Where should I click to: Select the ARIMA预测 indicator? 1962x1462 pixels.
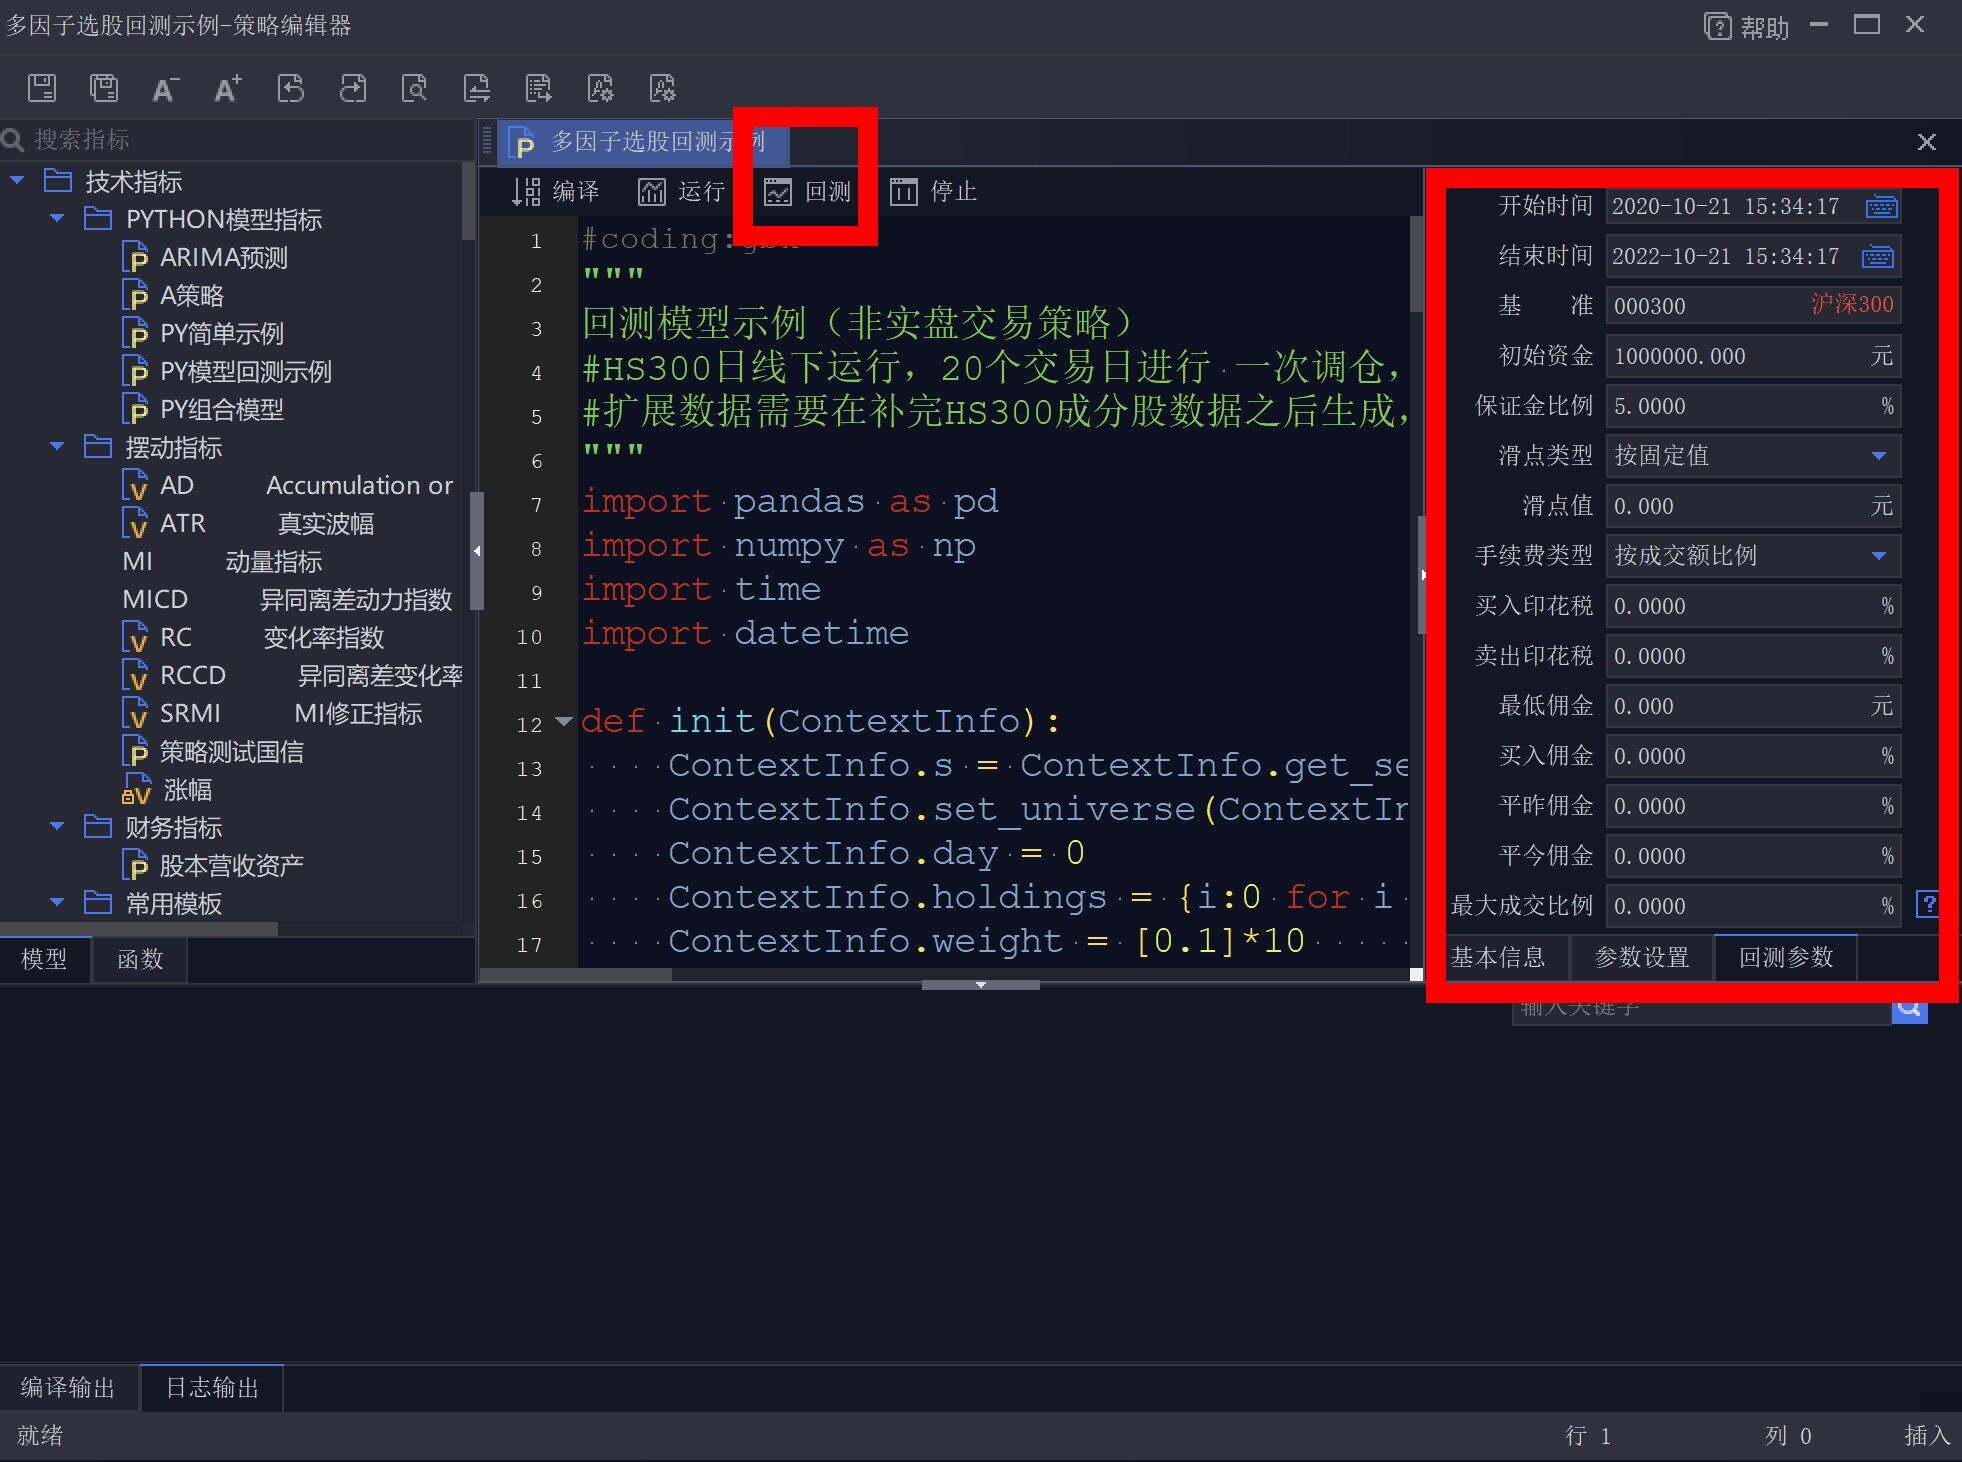[x=224, y=257]
